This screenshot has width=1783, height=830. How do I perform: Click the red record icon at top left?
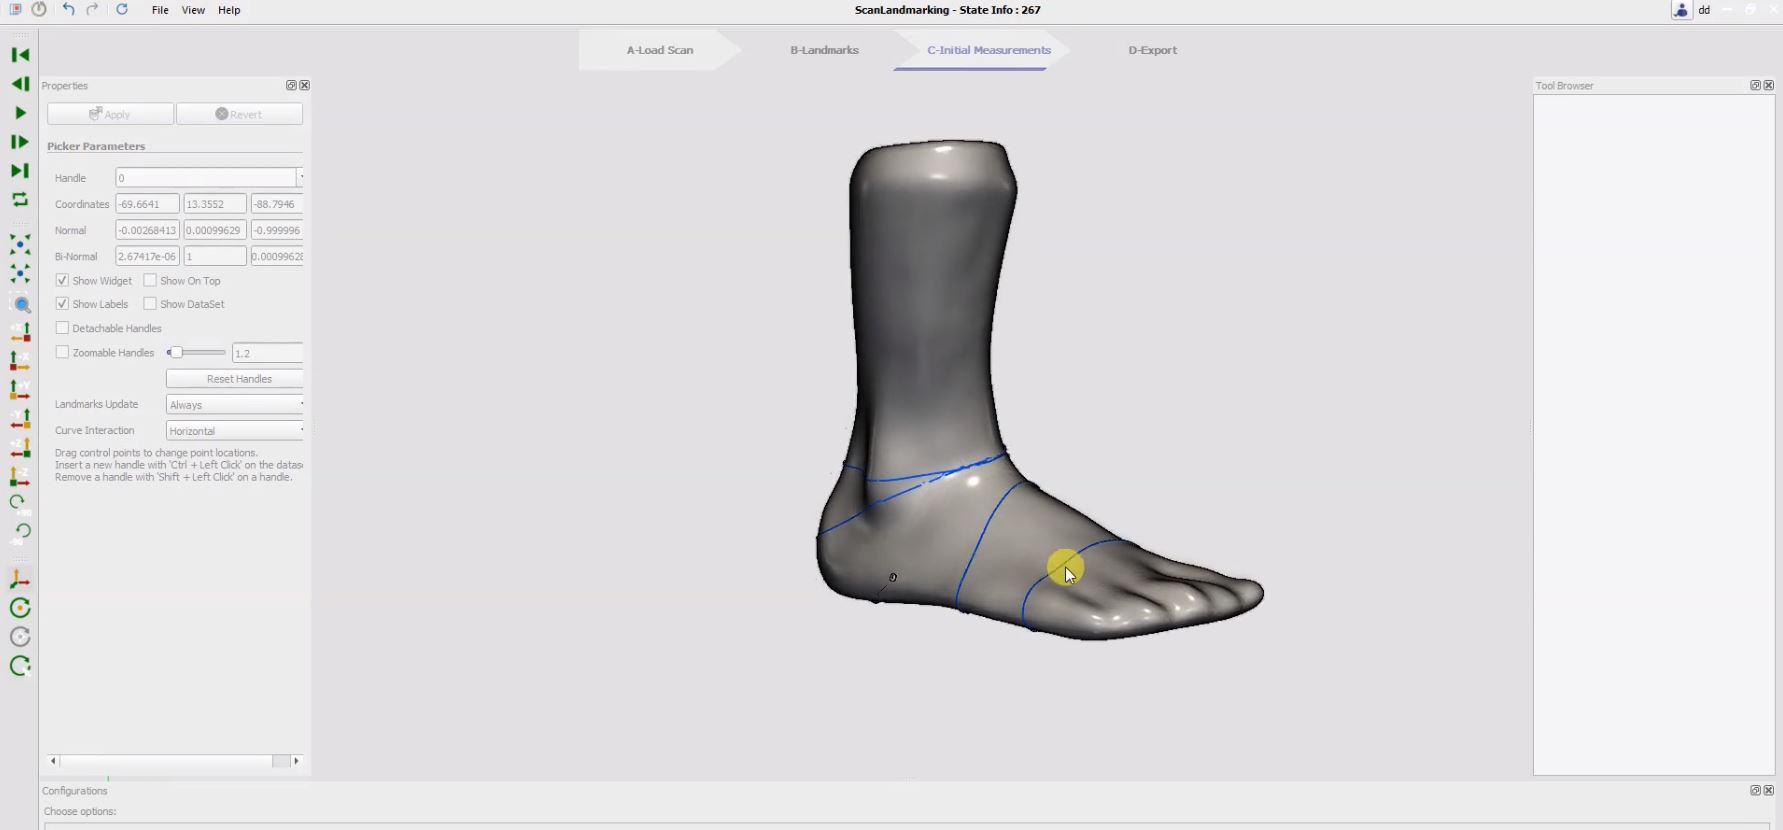[x=15, y=9]
